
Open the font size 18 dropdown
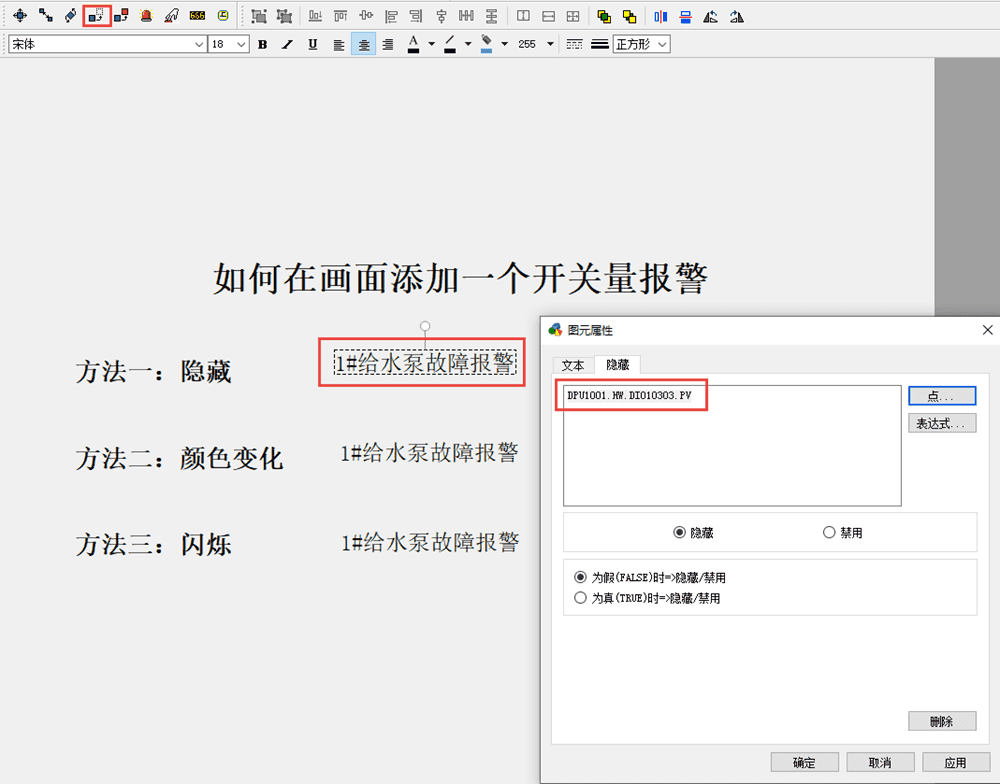[241, 44]
